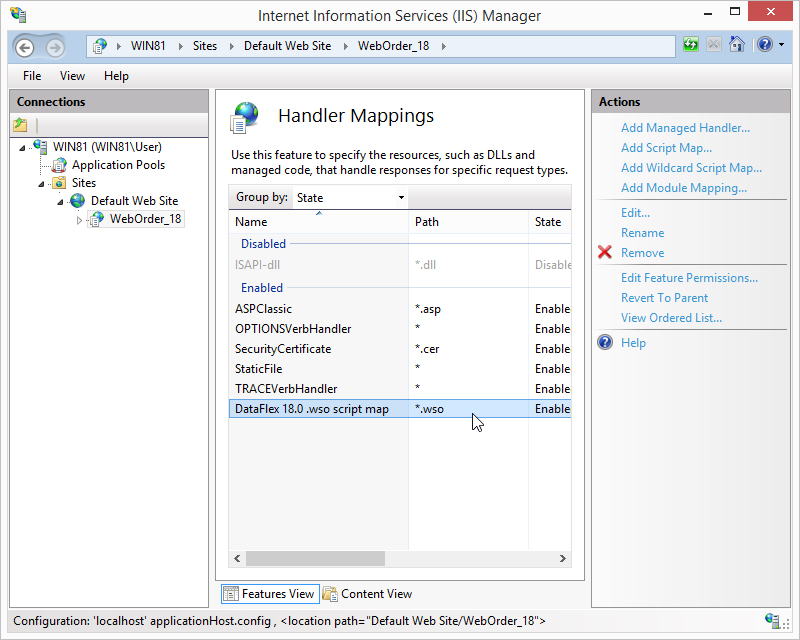Viewport: 800px width, 640px height.
Task: Click the Features View tab icon
Action: [231, 594]
